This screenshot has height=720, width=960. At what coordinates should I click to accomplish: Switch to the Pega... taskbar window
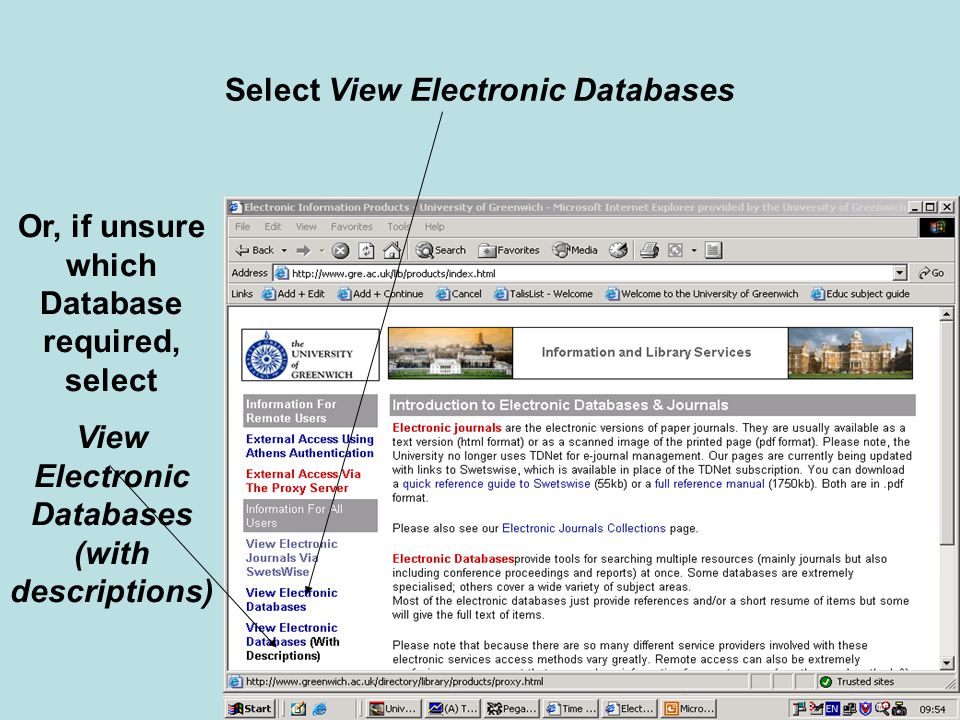[511, 708]
